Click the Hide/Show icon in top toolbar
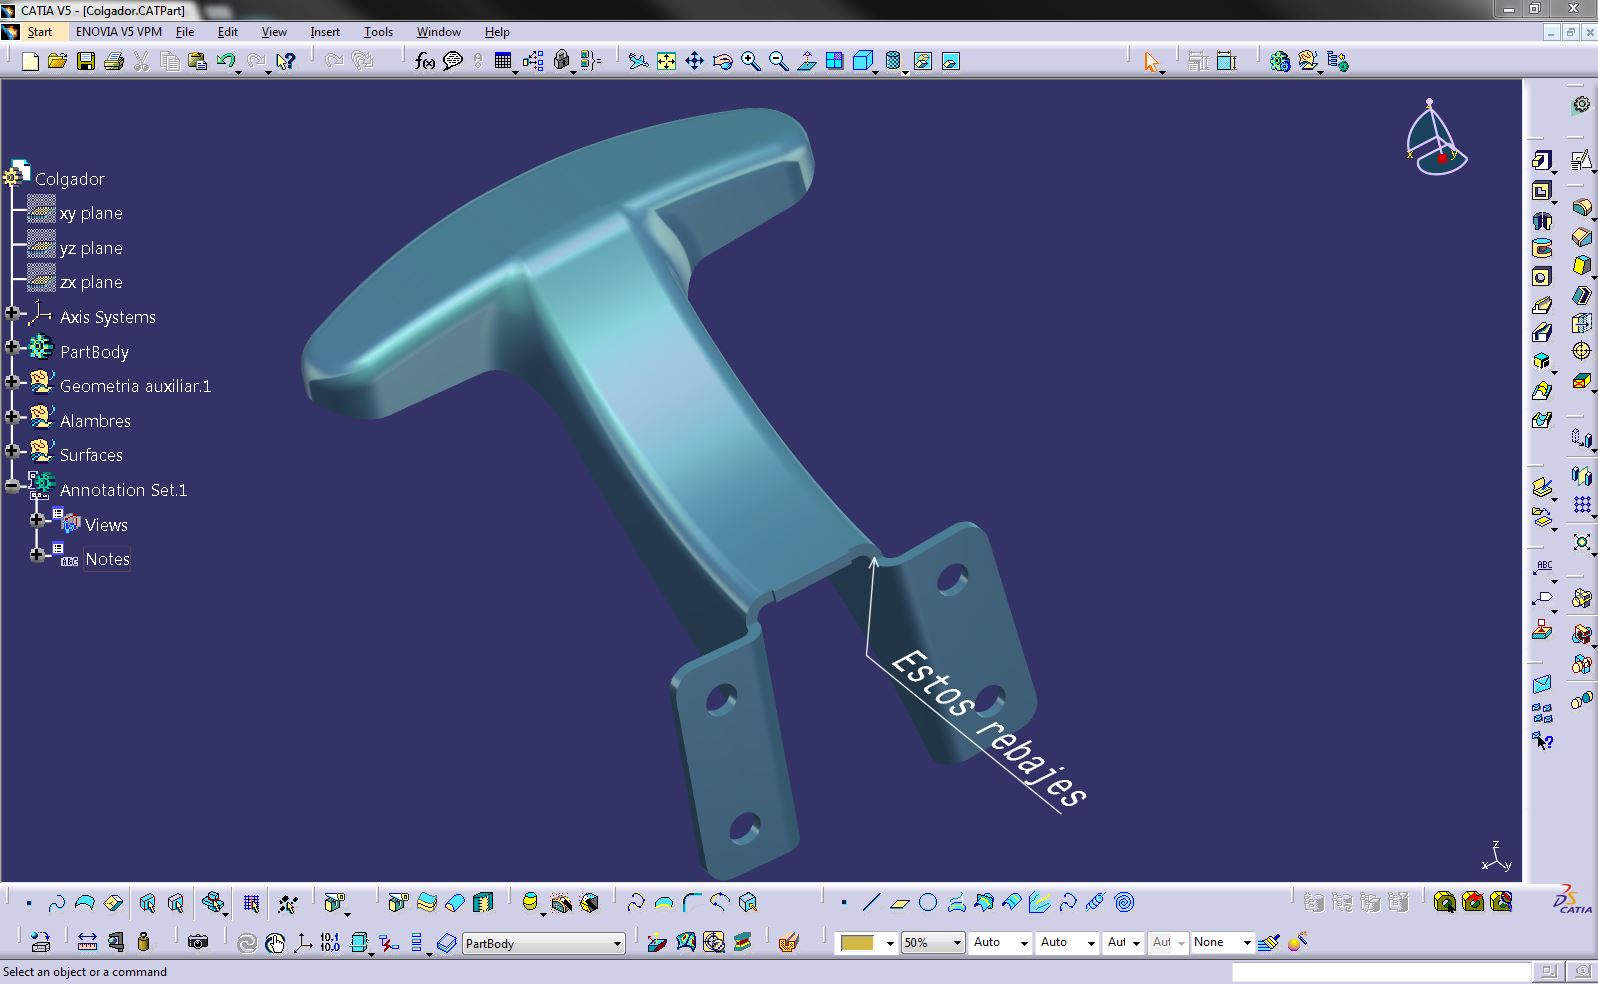The height and width of the screenshot is (984, 1598). [922, 62]
